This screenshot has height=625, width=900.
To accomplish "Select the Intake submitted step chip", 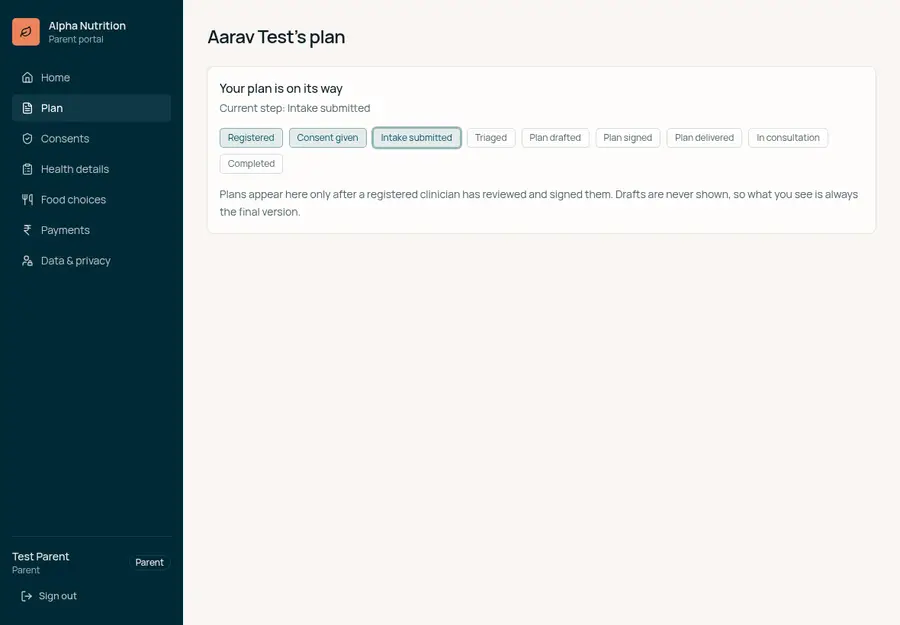I will (417, 138).
